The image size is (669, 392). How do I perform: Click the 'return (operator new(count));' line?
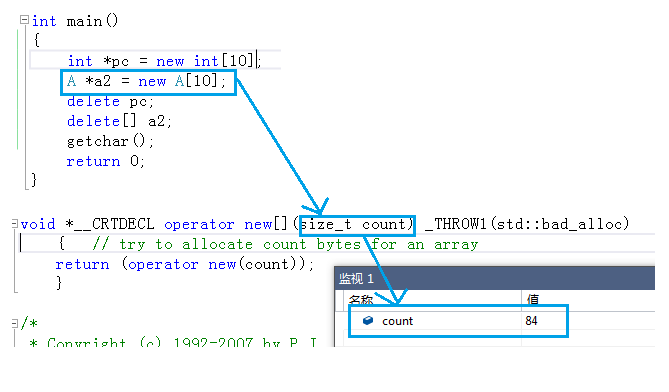(x=185, y=264)
